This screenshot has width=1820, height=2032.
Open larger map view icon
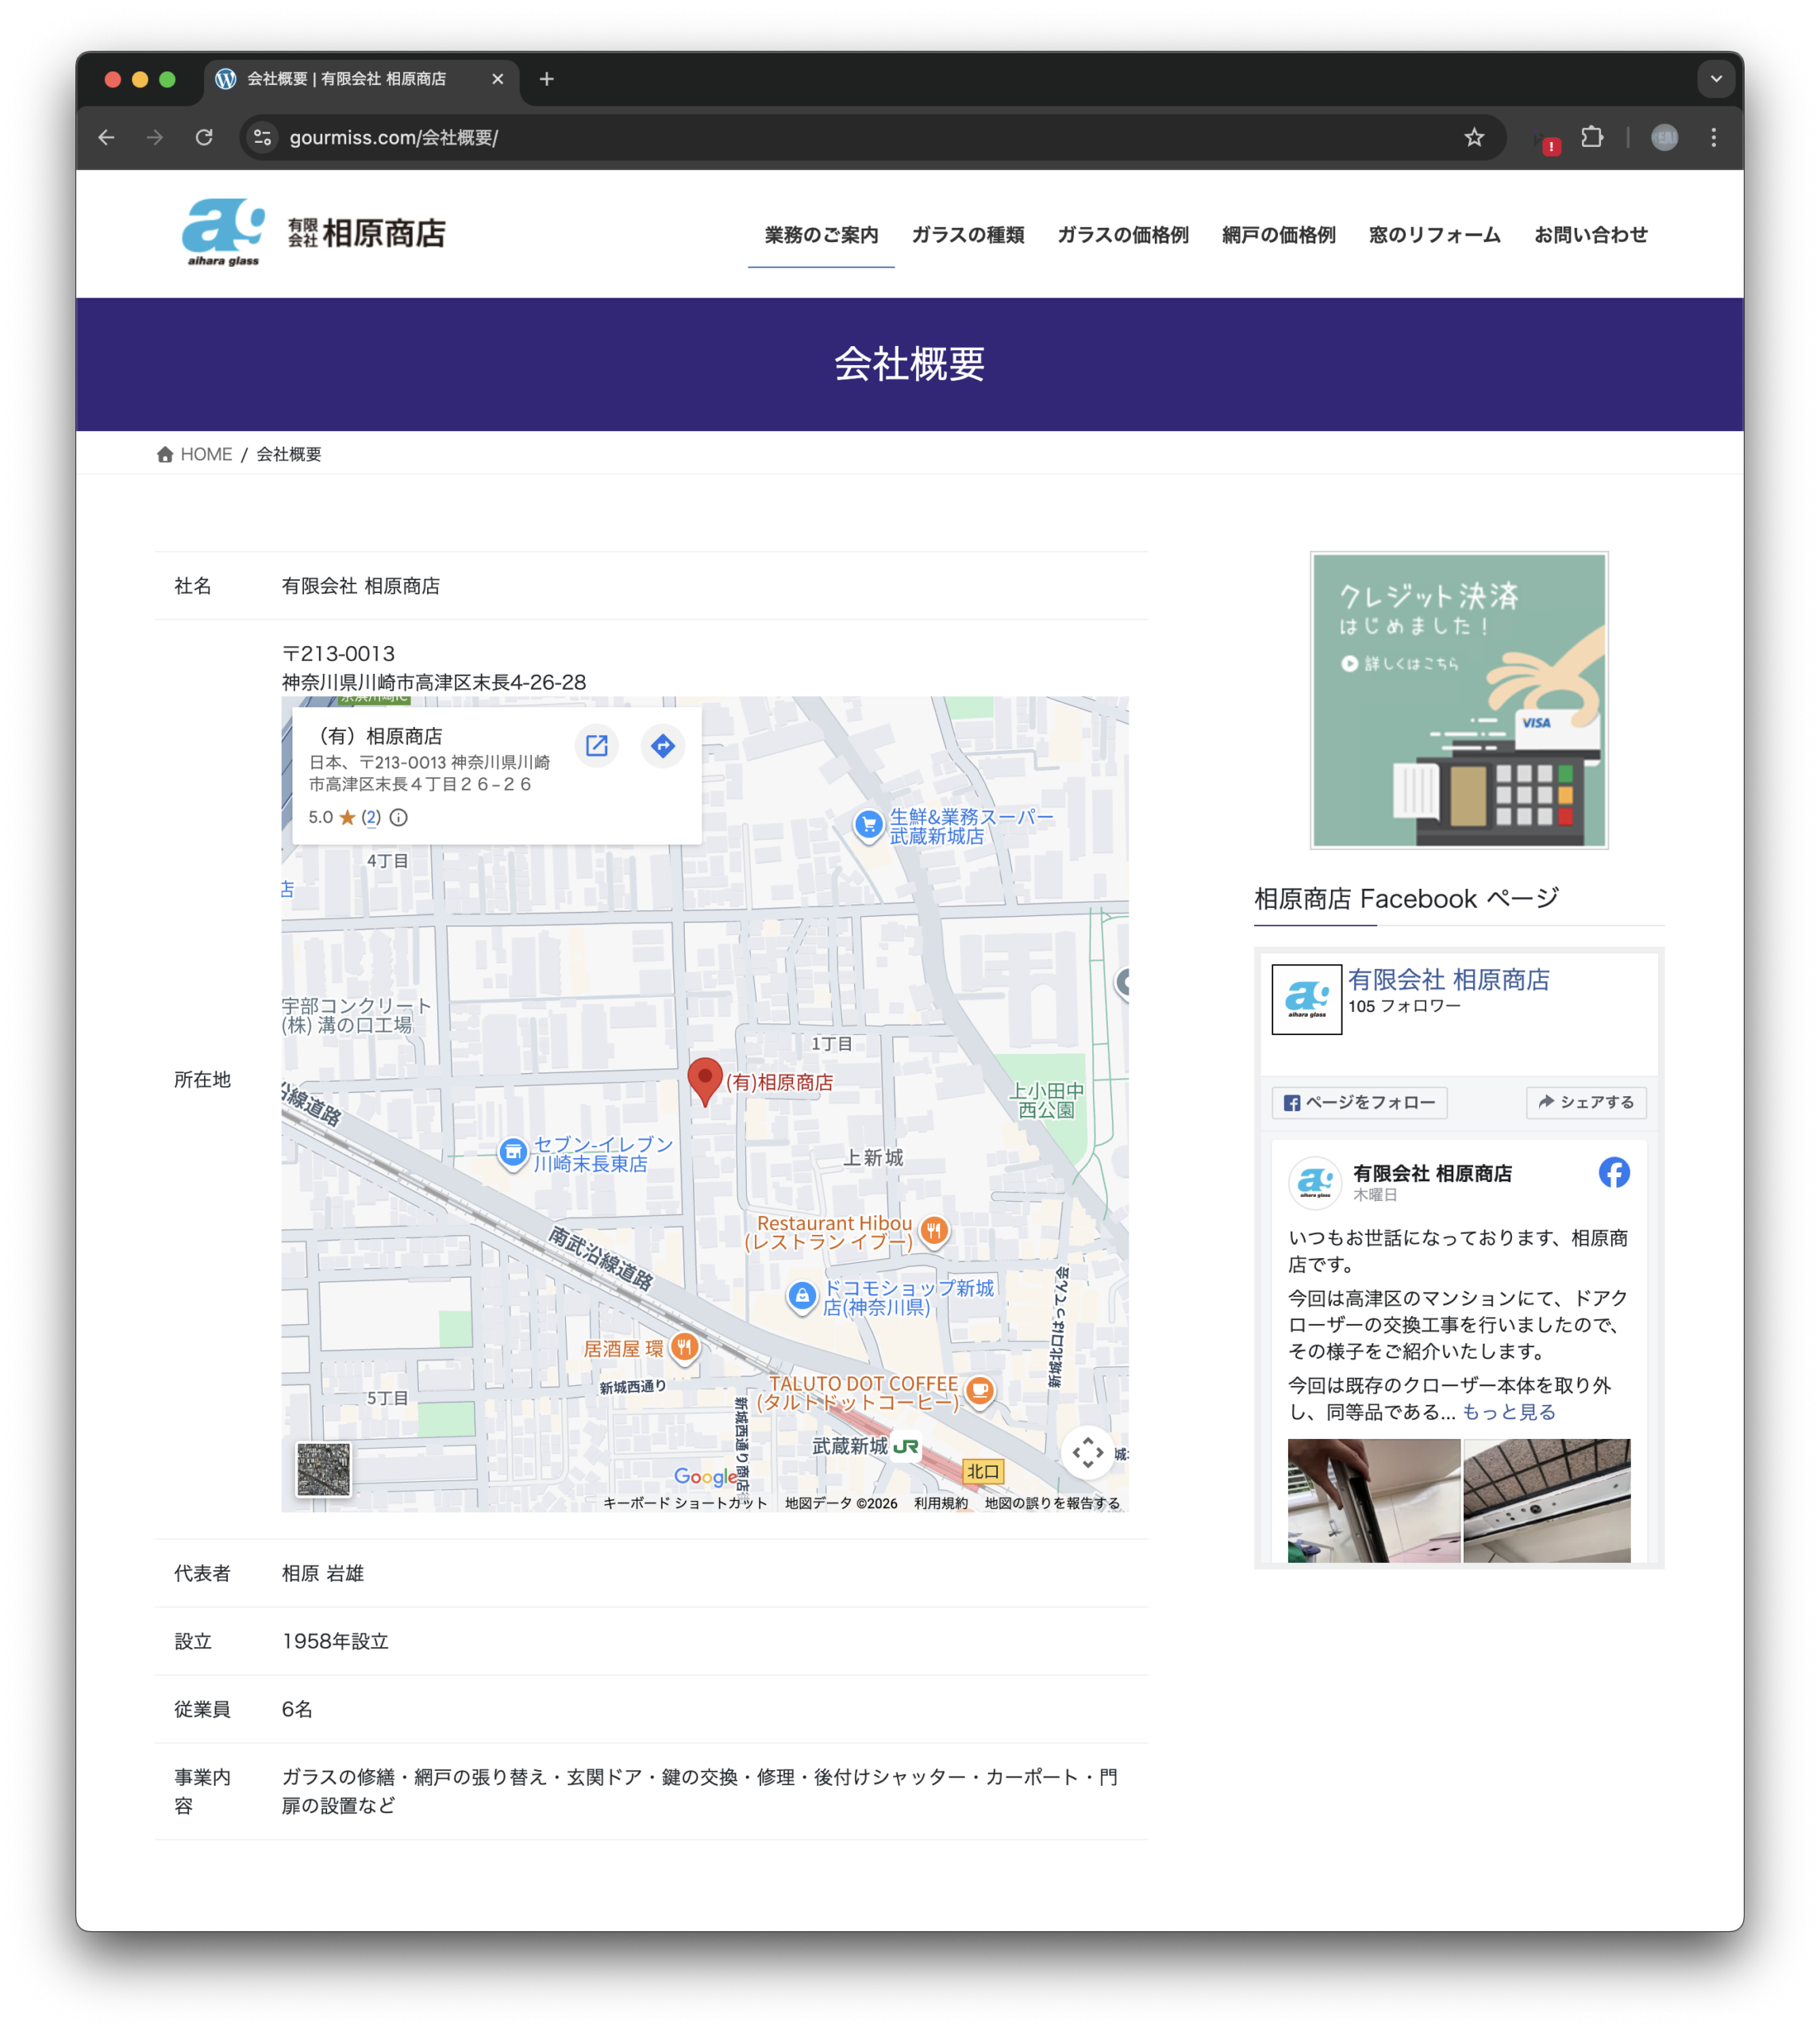597,746
